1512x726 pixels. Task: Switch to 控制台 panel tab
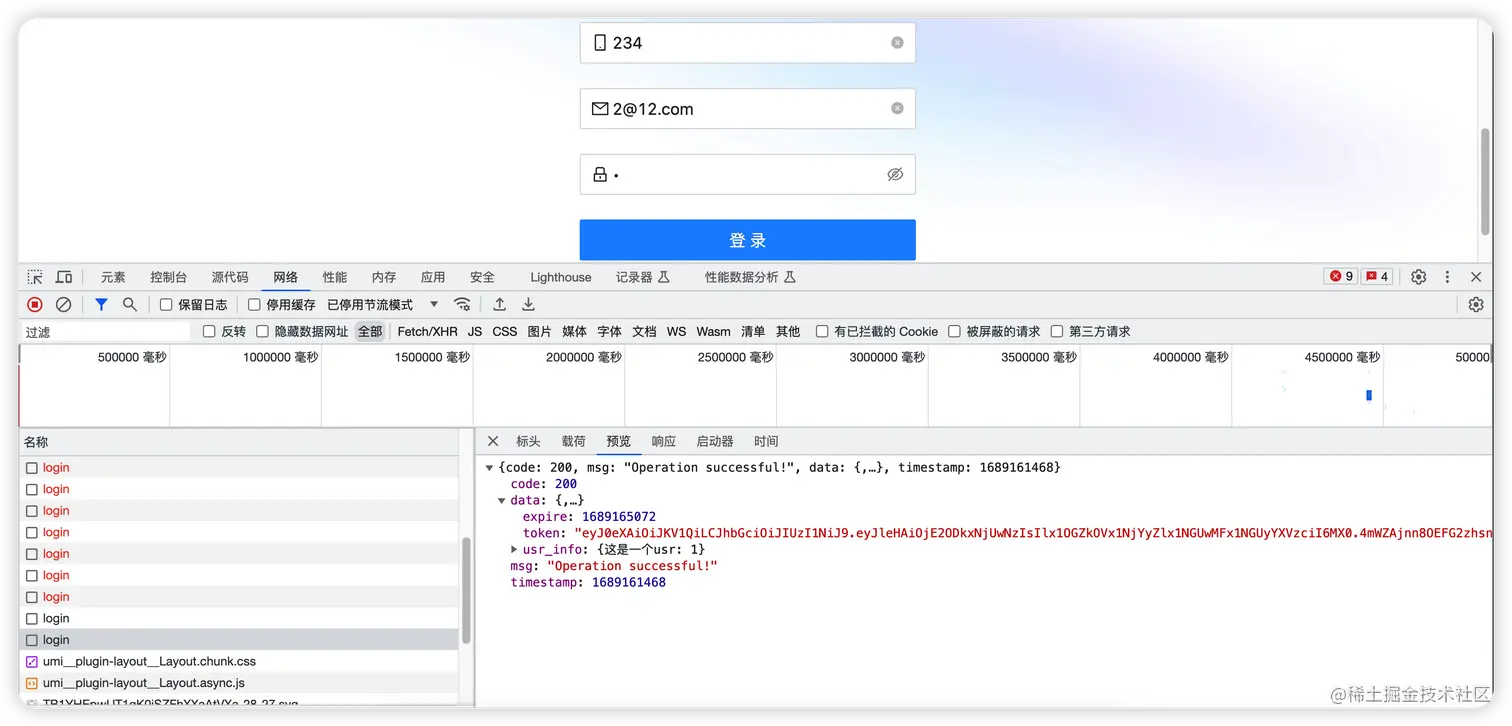pyautogui.click(x=168, y=277)
